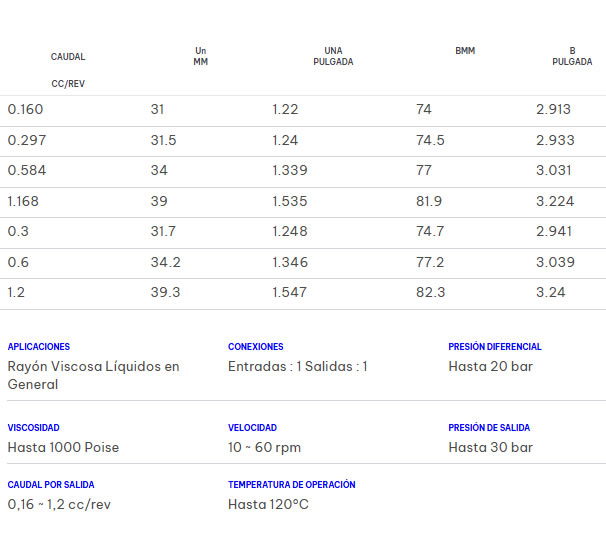
Task: Select the TEMPERATURA DE OPERACIÓN label
Action: coord(292,485)
